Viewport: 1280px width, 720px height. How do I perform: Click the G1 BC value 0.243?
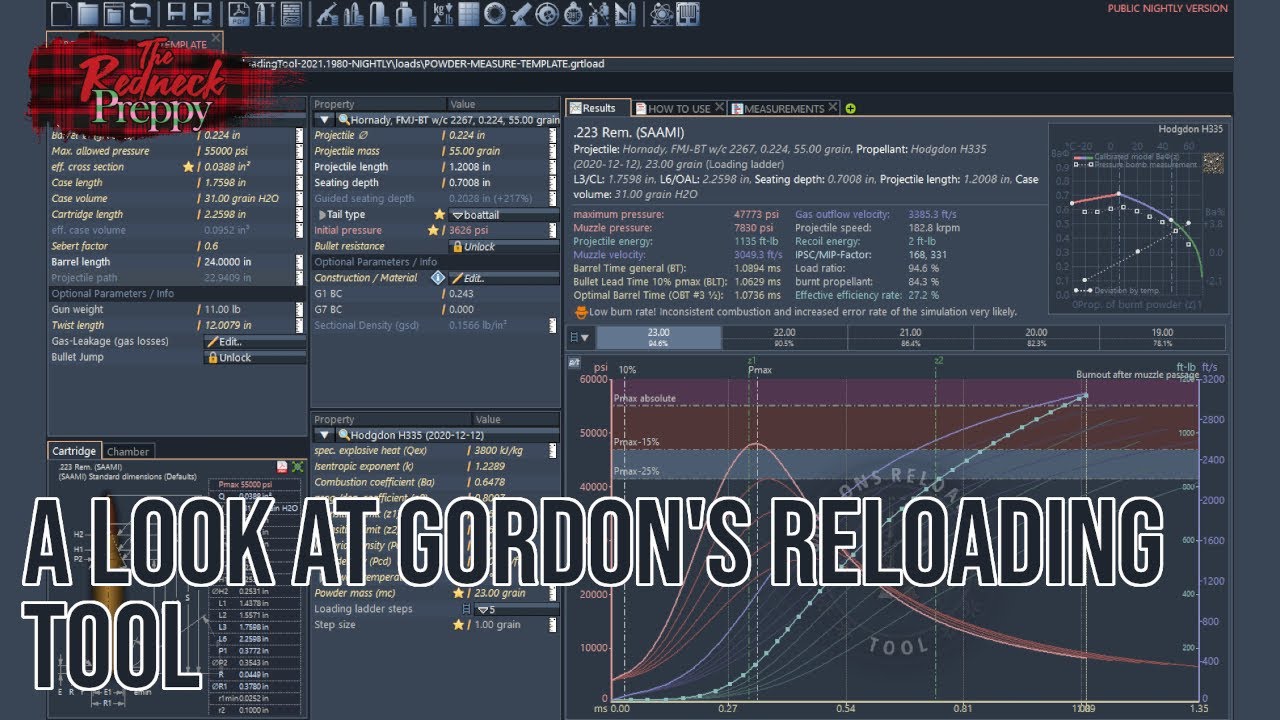coord(461,294)
